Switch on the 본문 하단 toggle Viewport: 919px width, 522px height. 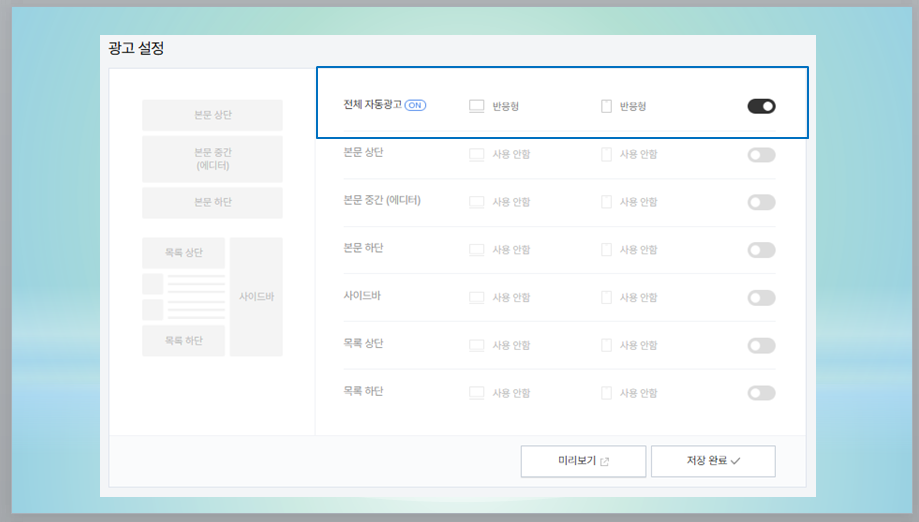(761, 250)
